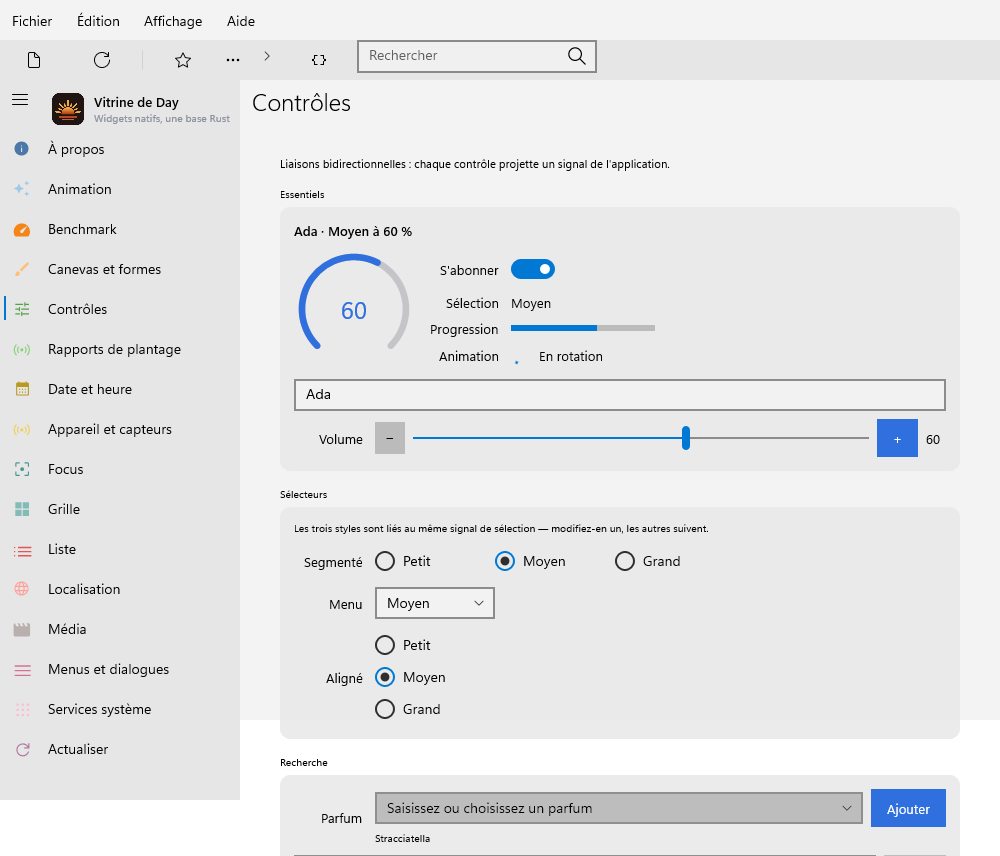Go to the Benchmark page label
The height and width of the screenshot is (856, 1000).
tap(82, 229)
